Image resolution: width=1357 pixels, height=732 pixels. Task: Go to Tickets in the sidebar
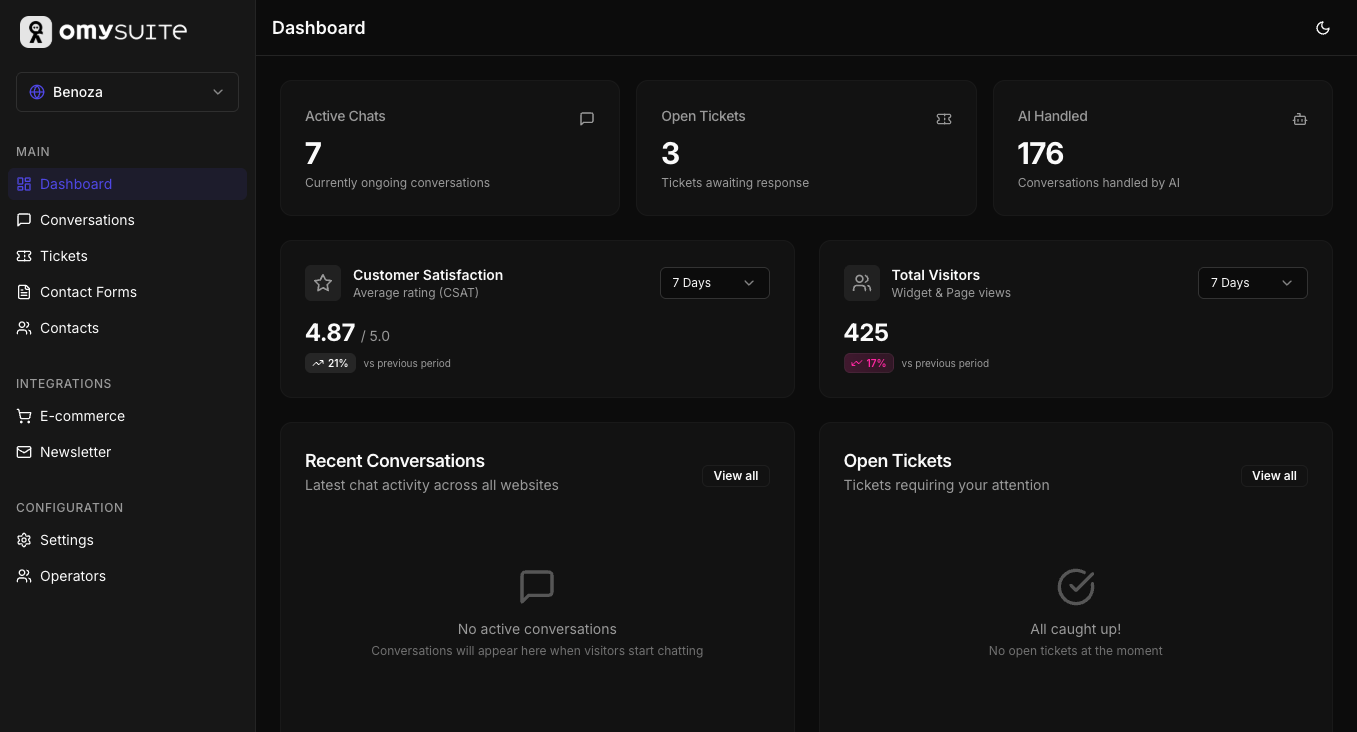click(64, 256)
